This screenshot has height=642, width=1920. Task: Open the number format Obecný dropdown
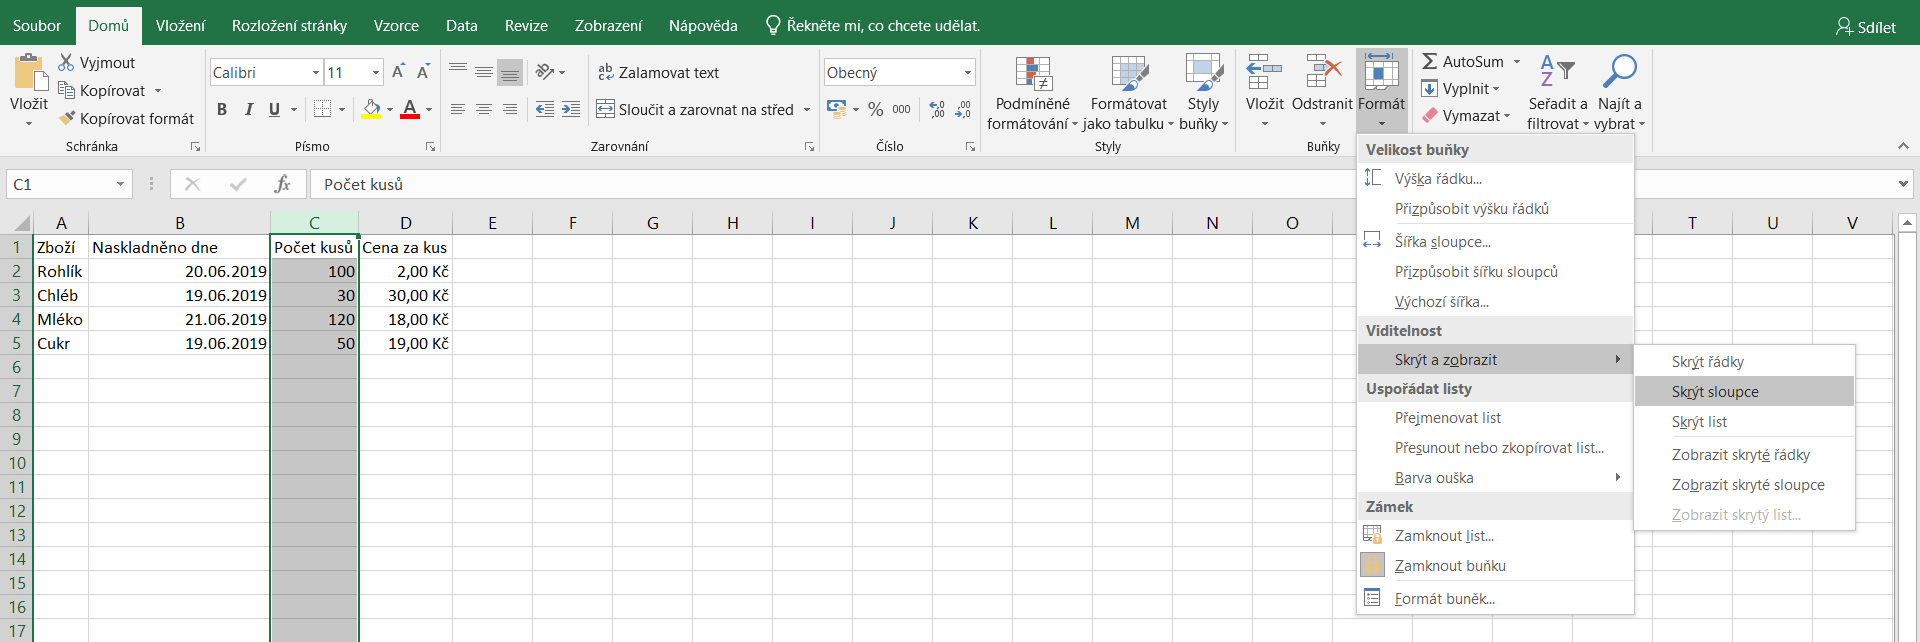[968, 72]
